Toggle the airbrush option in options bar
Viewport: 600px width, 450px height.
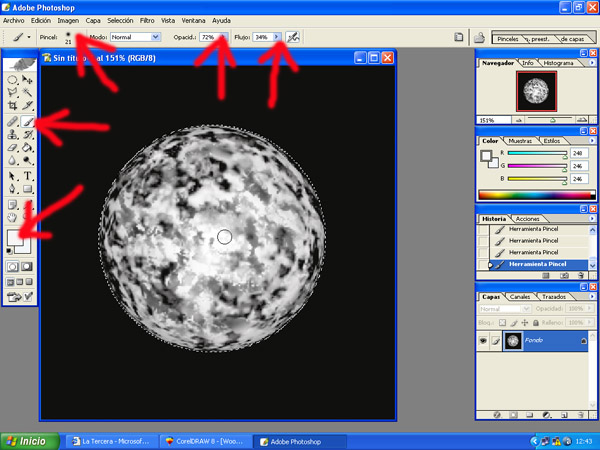(293, 37)
